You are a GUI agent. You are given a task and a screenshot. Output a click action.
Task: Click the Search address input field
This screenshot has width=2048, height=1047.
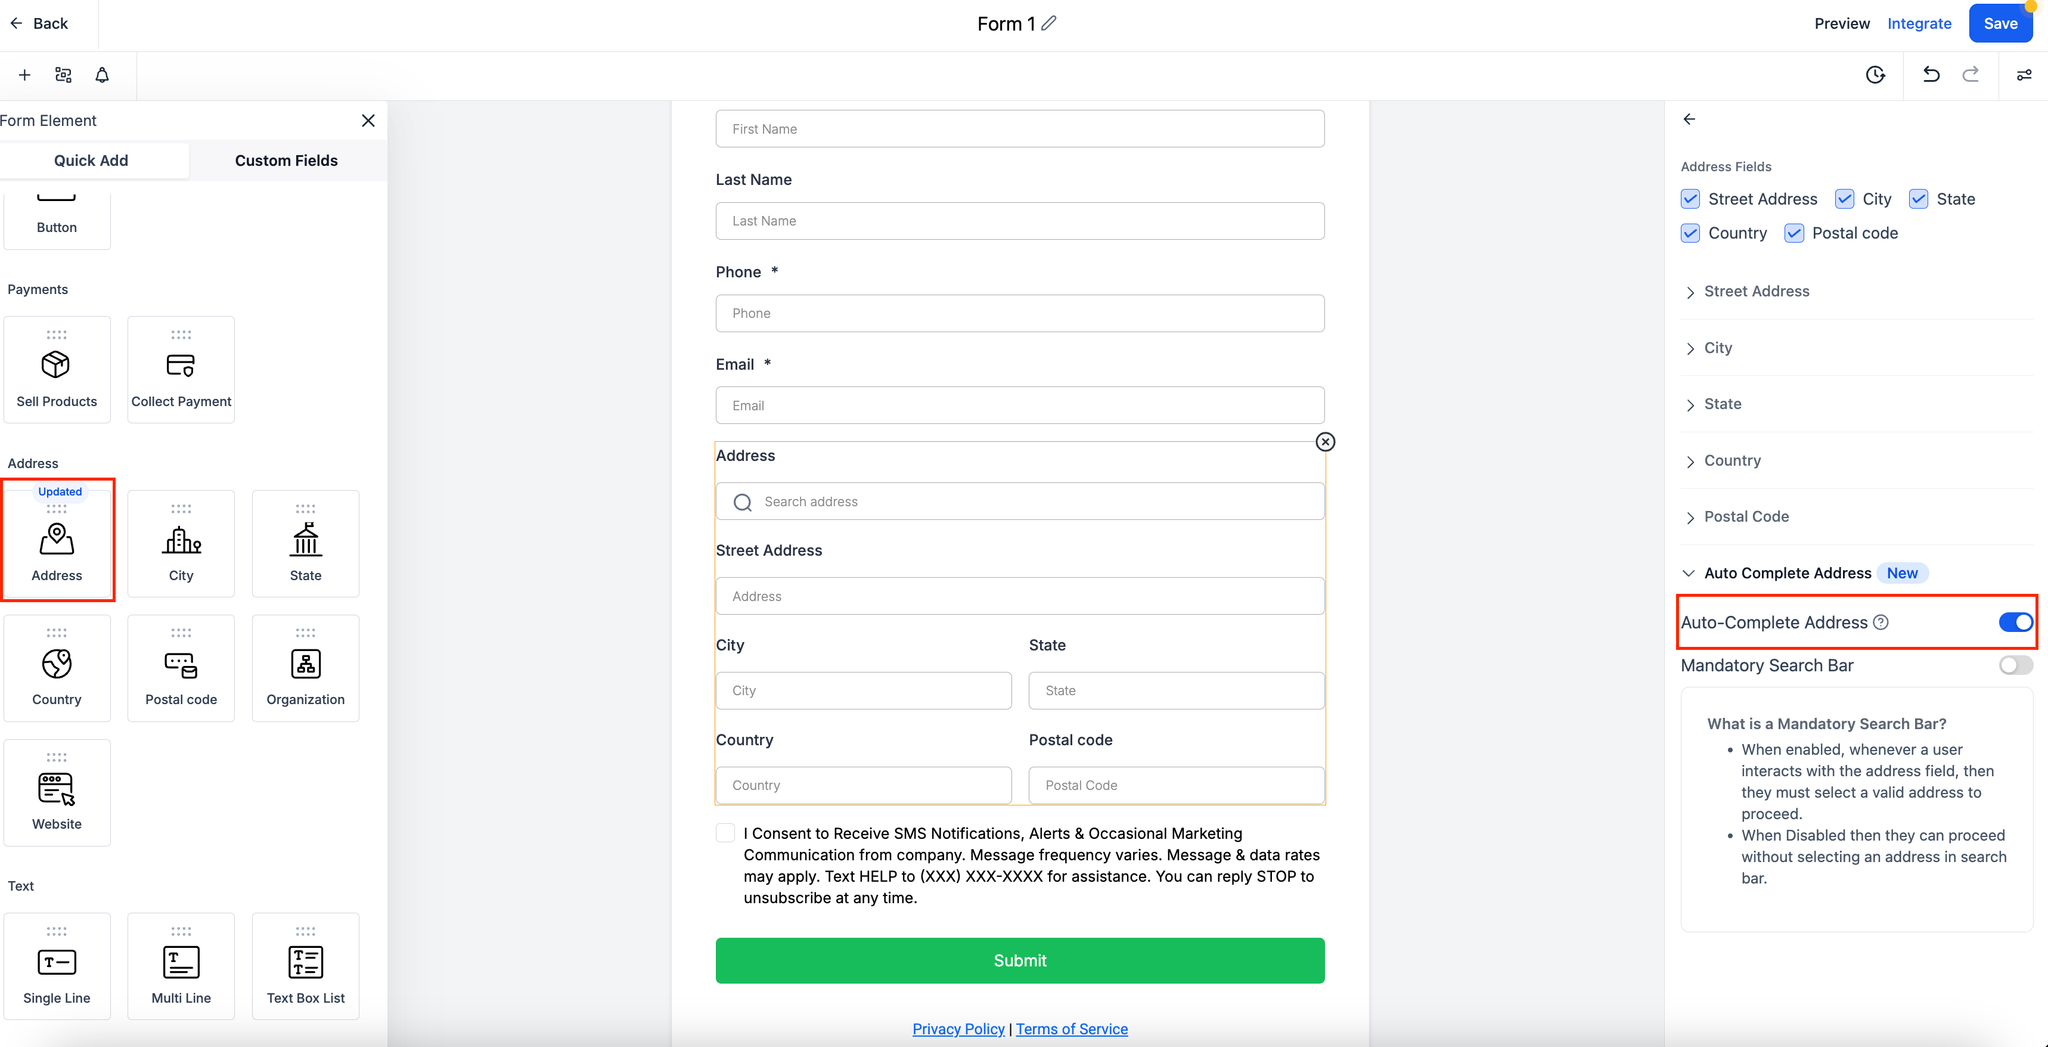tap(1020, 501)
